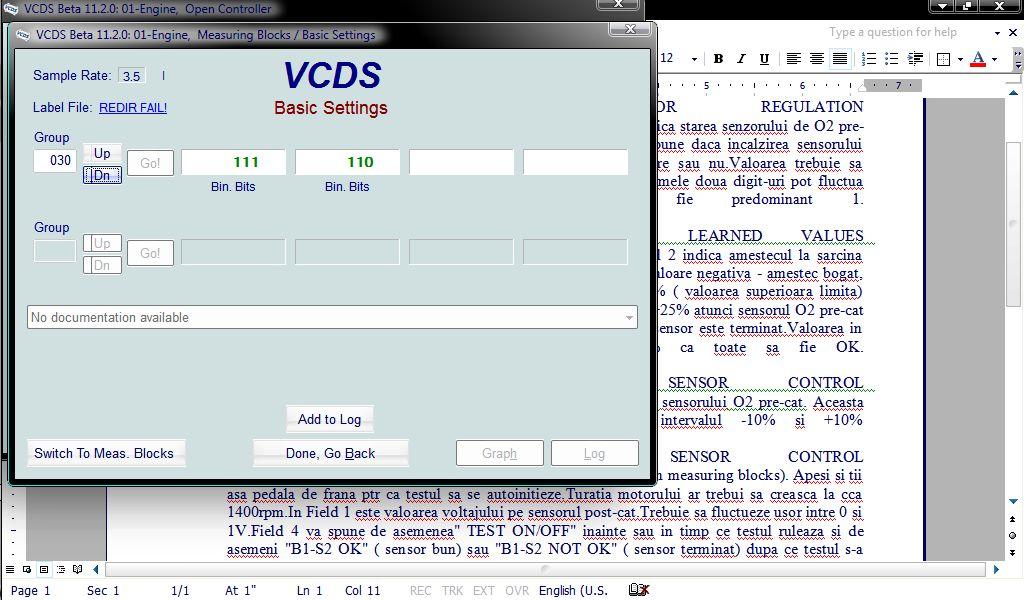This screenshot has width=1024, height=600.
Task: Toggle REC macro recording indicator
Action: (421, 590)
